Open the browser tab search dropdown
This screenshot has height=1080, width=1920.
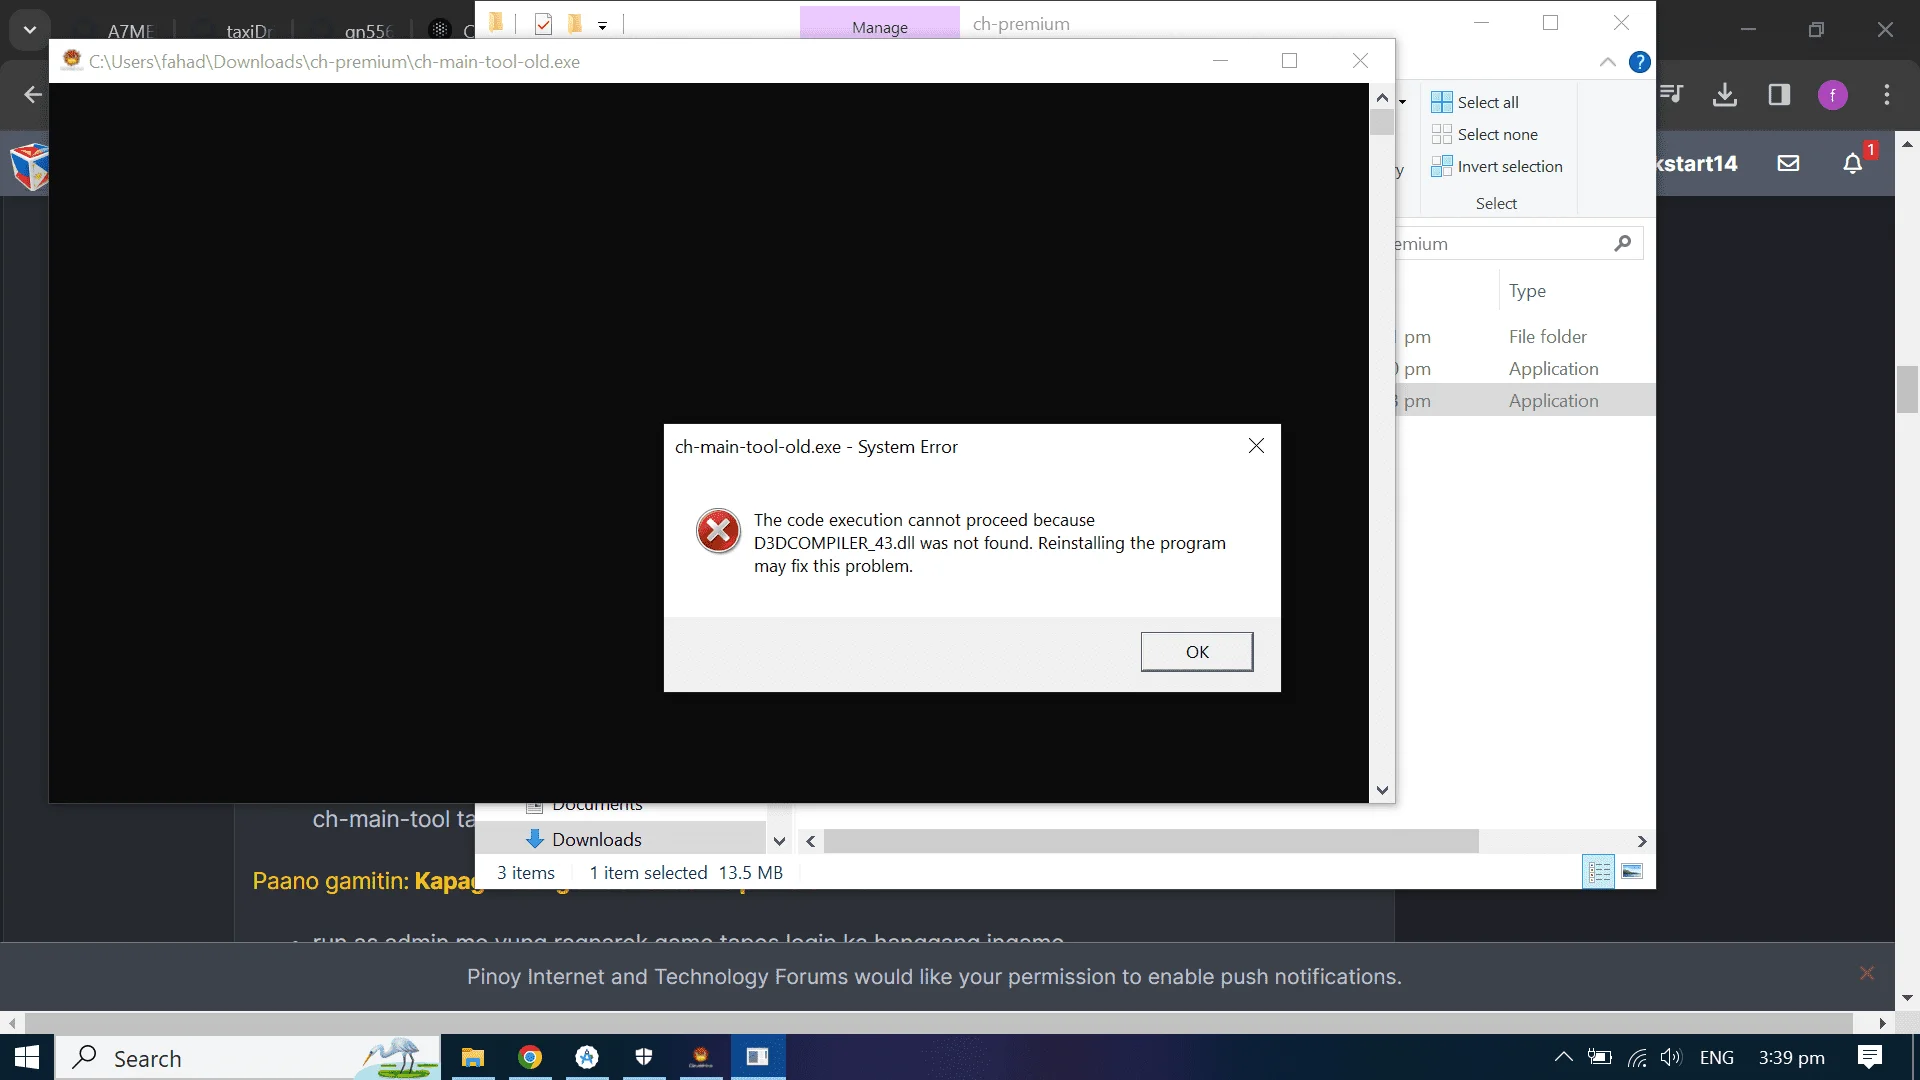pyautogui.click(x=30, y=30)
